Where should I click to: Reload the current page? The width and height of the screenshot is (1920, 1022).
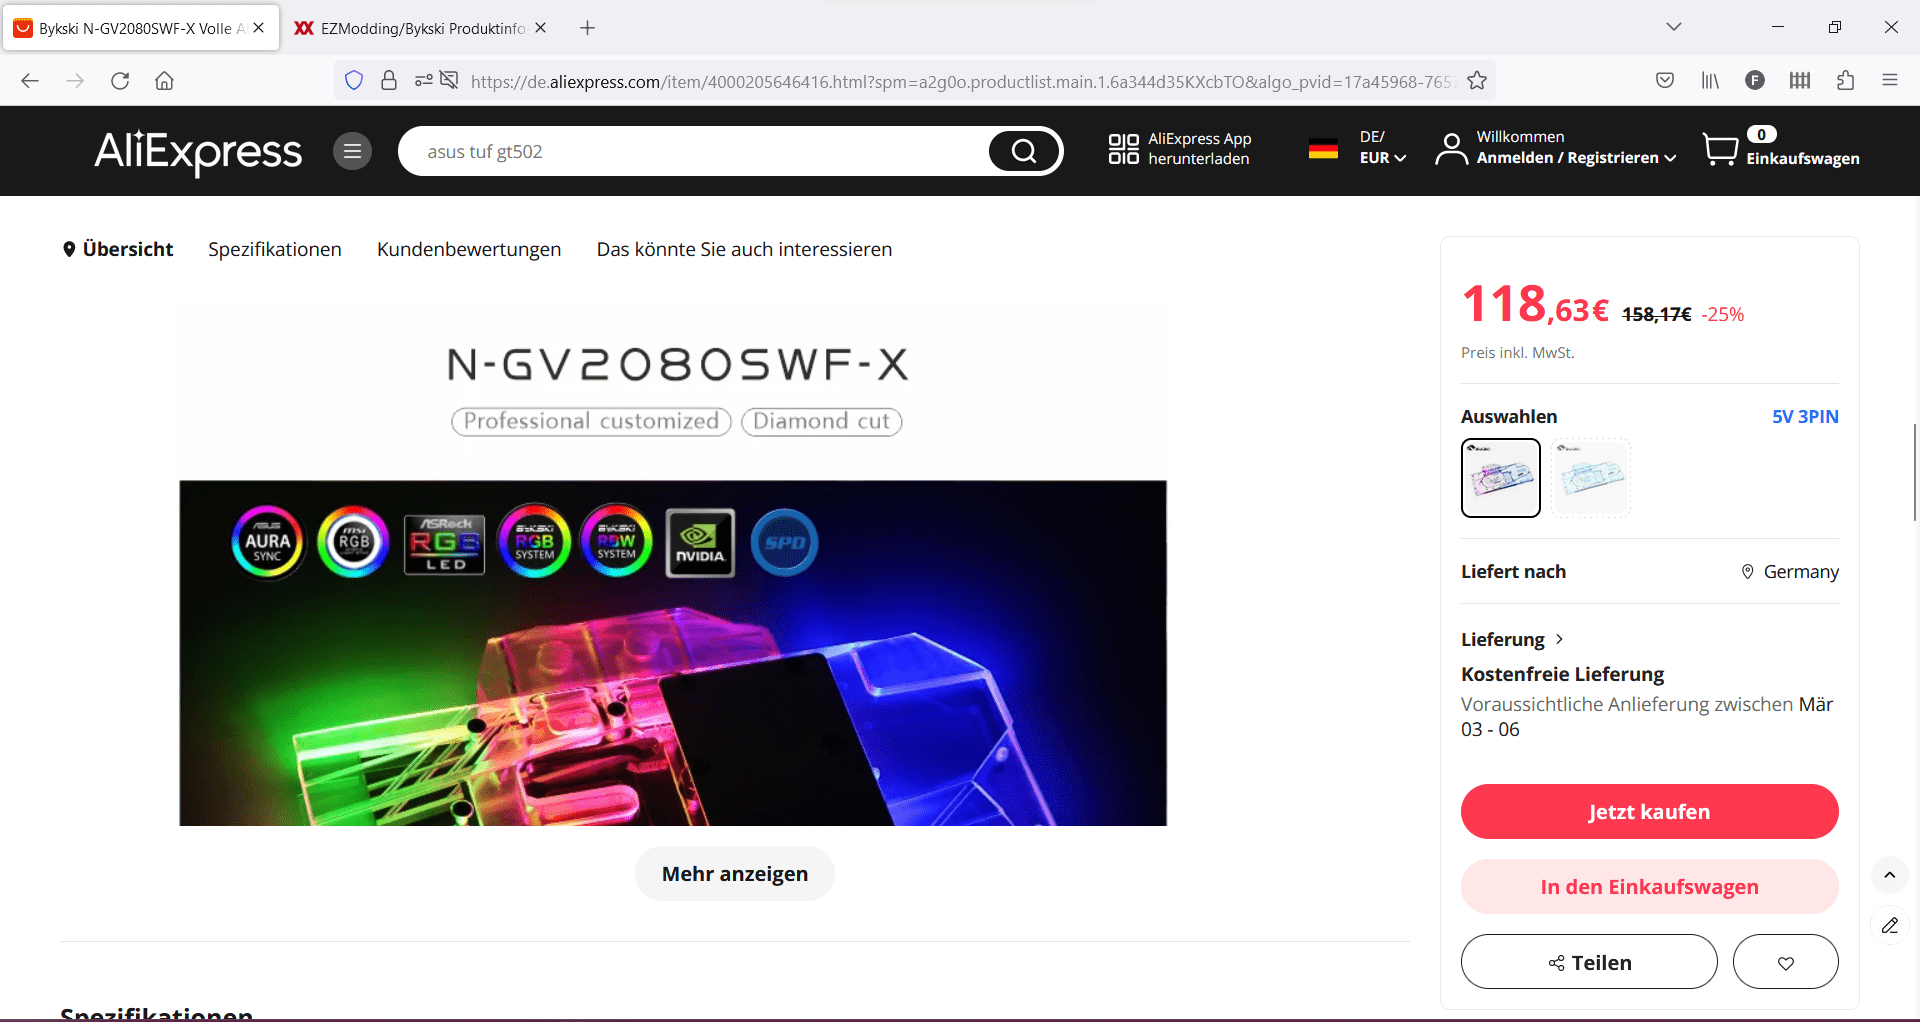click(x=120, y=81)
